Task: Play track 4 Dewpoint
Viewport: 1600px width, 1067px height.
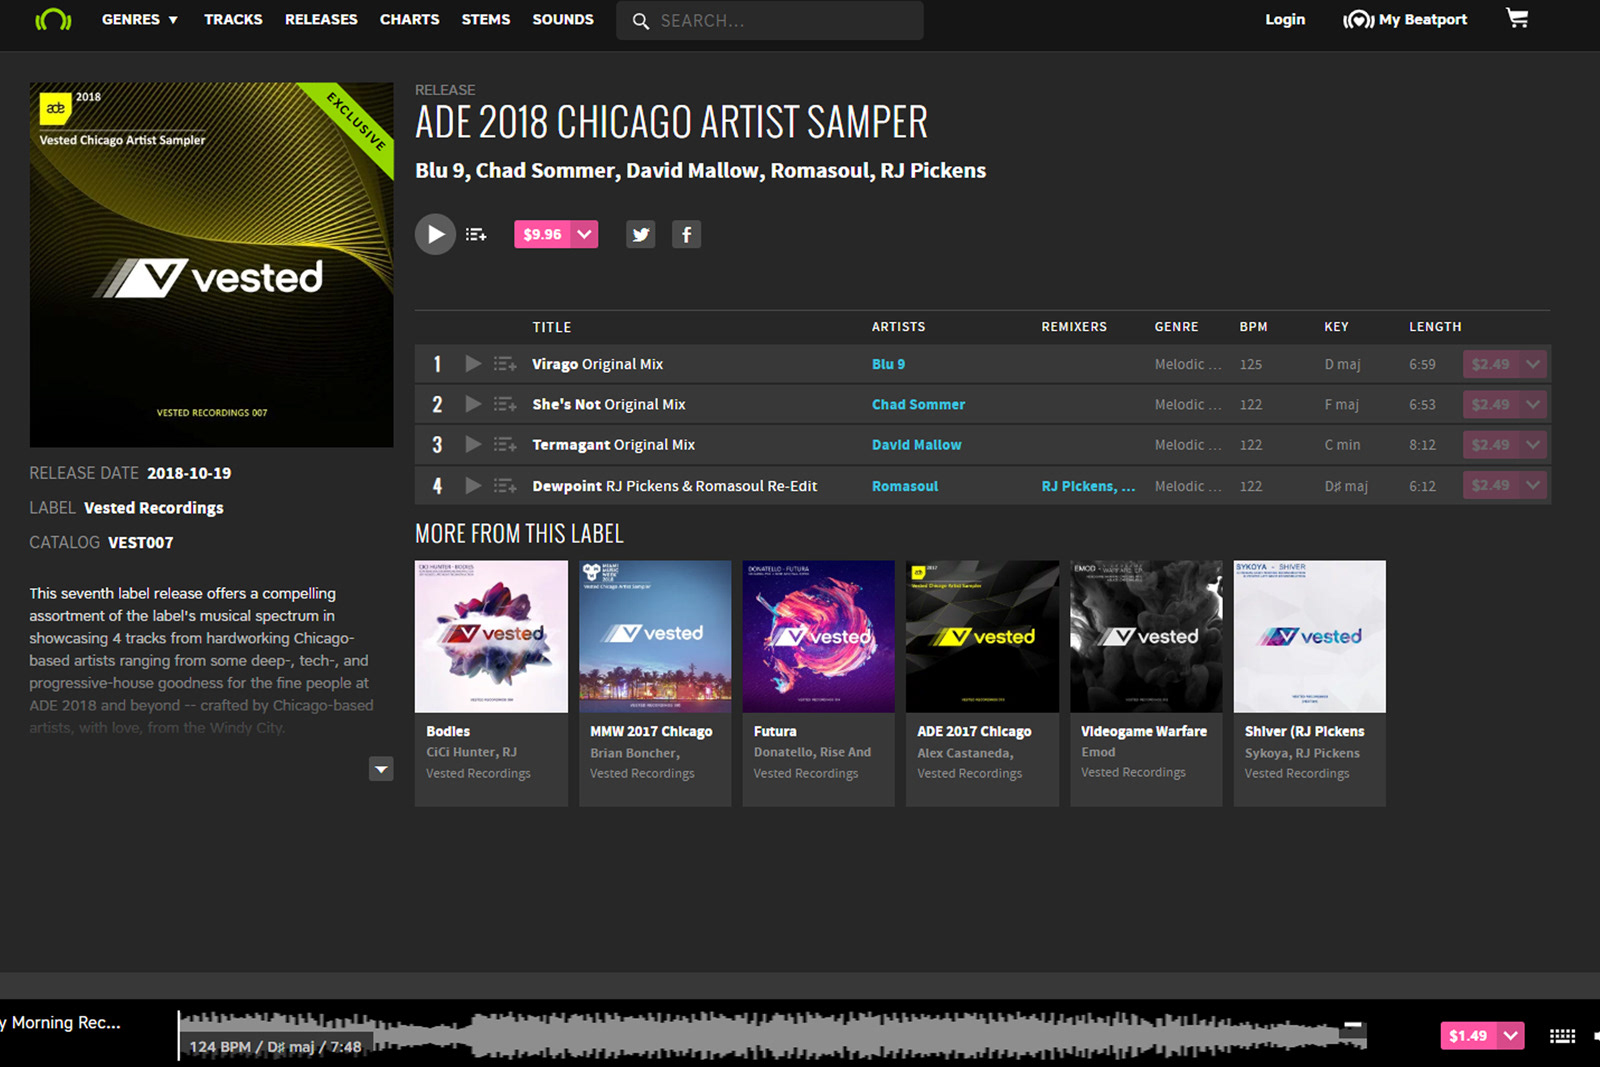Action: [473, 485]
